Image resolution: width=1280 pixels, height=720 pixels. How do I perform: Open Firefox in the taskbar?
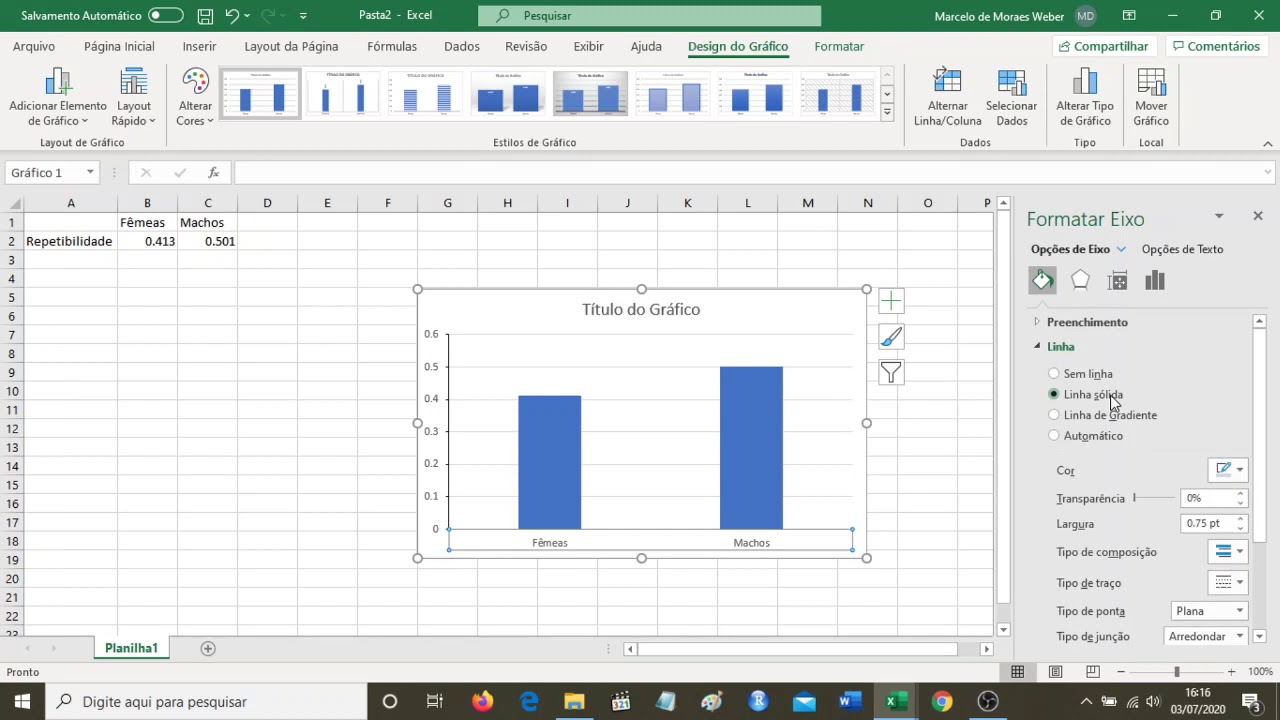[x=482, y=701]
